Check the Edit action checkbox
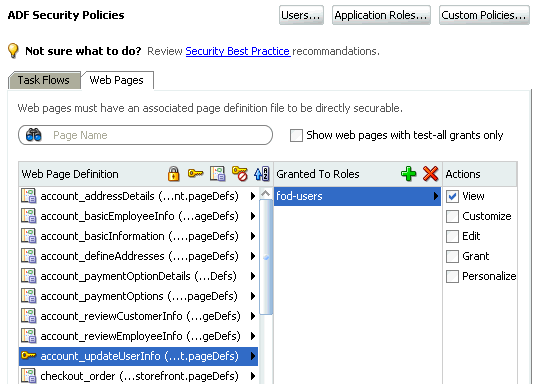Image resolution: width=536 pixels, height=384 pixels. [452, 236]
